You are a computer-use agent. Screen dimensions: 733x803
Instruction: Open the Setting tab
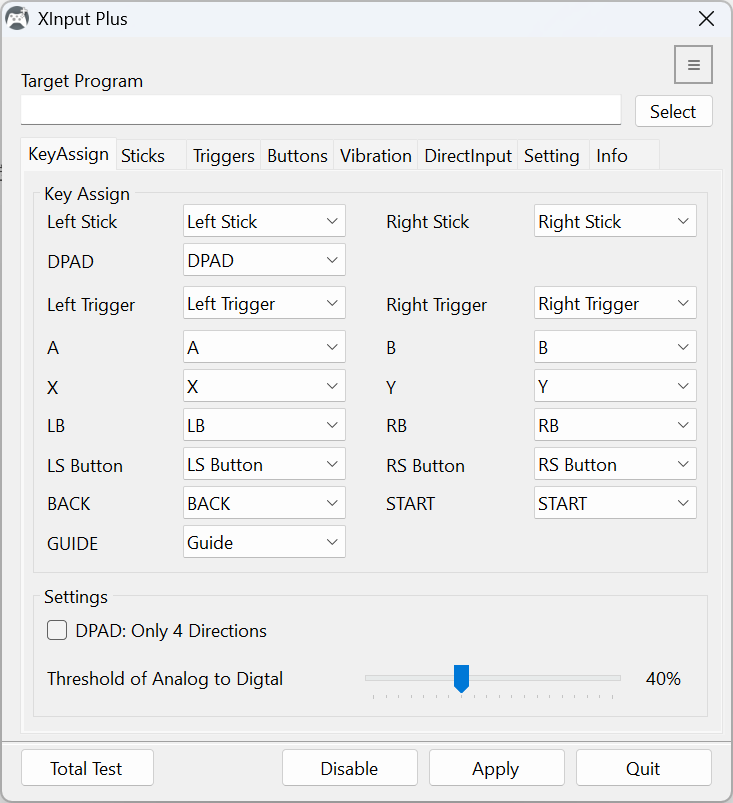coord(552,155)
